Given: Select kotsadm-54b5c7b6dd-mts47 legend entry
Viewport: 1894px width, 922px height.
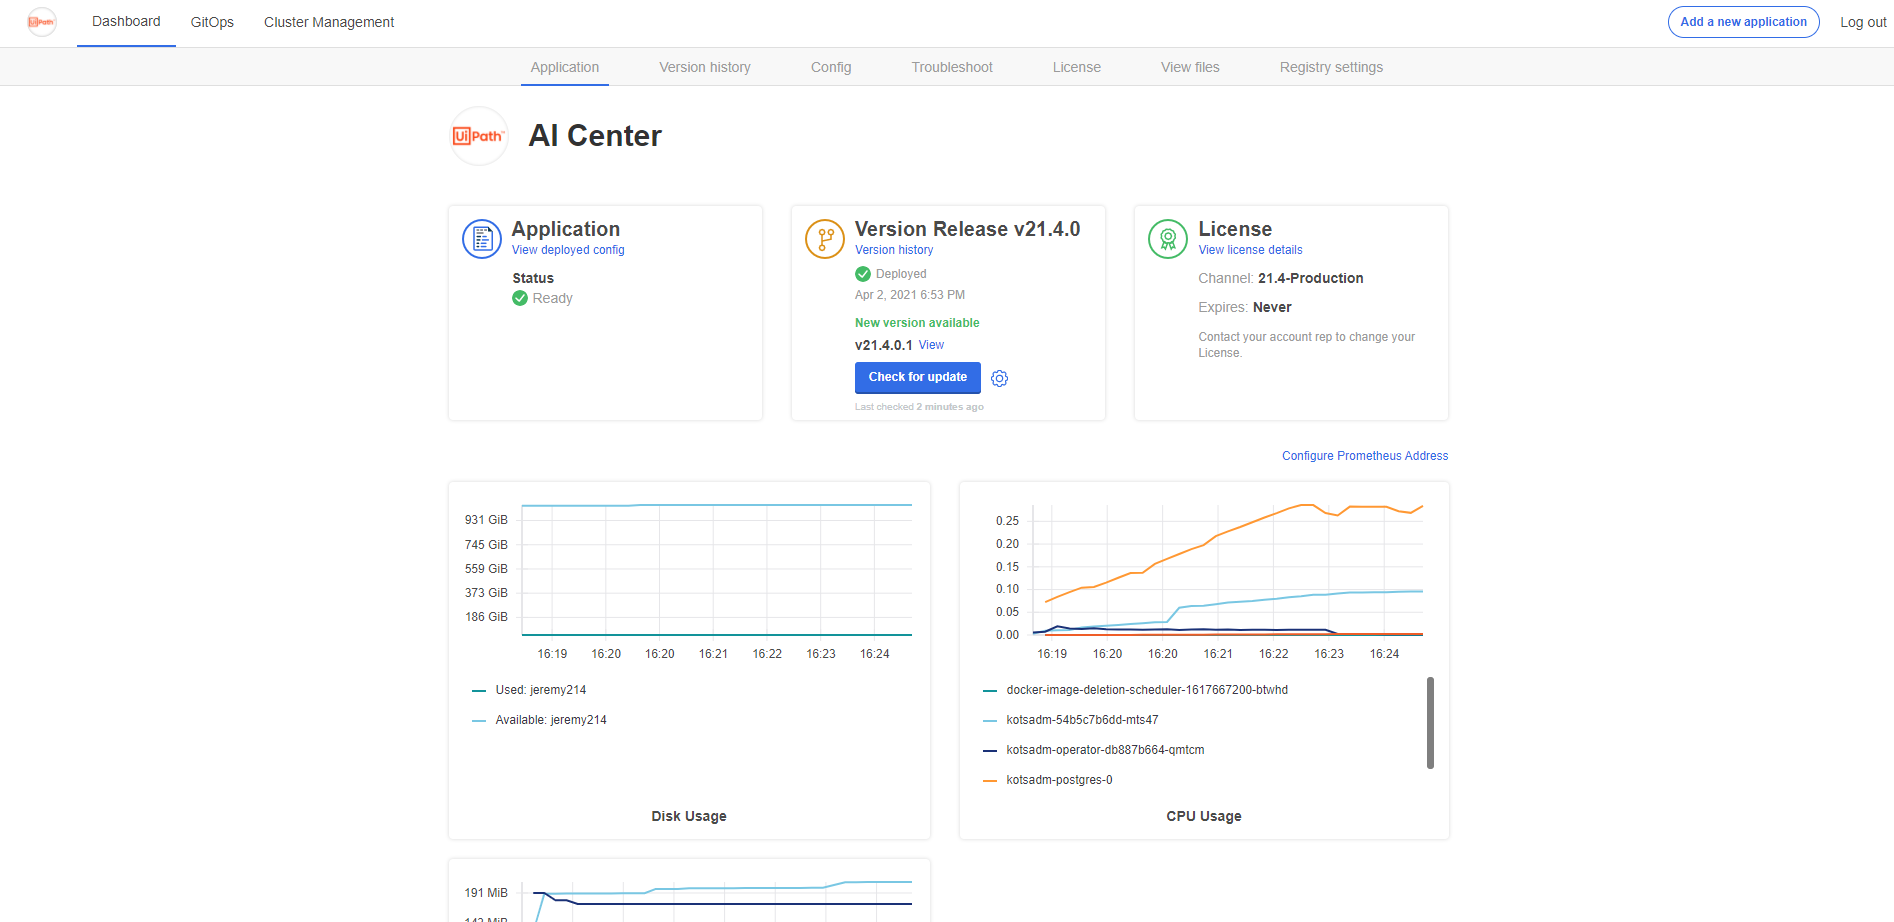Looking at the screenshot, I should [x=1070, y=720].
